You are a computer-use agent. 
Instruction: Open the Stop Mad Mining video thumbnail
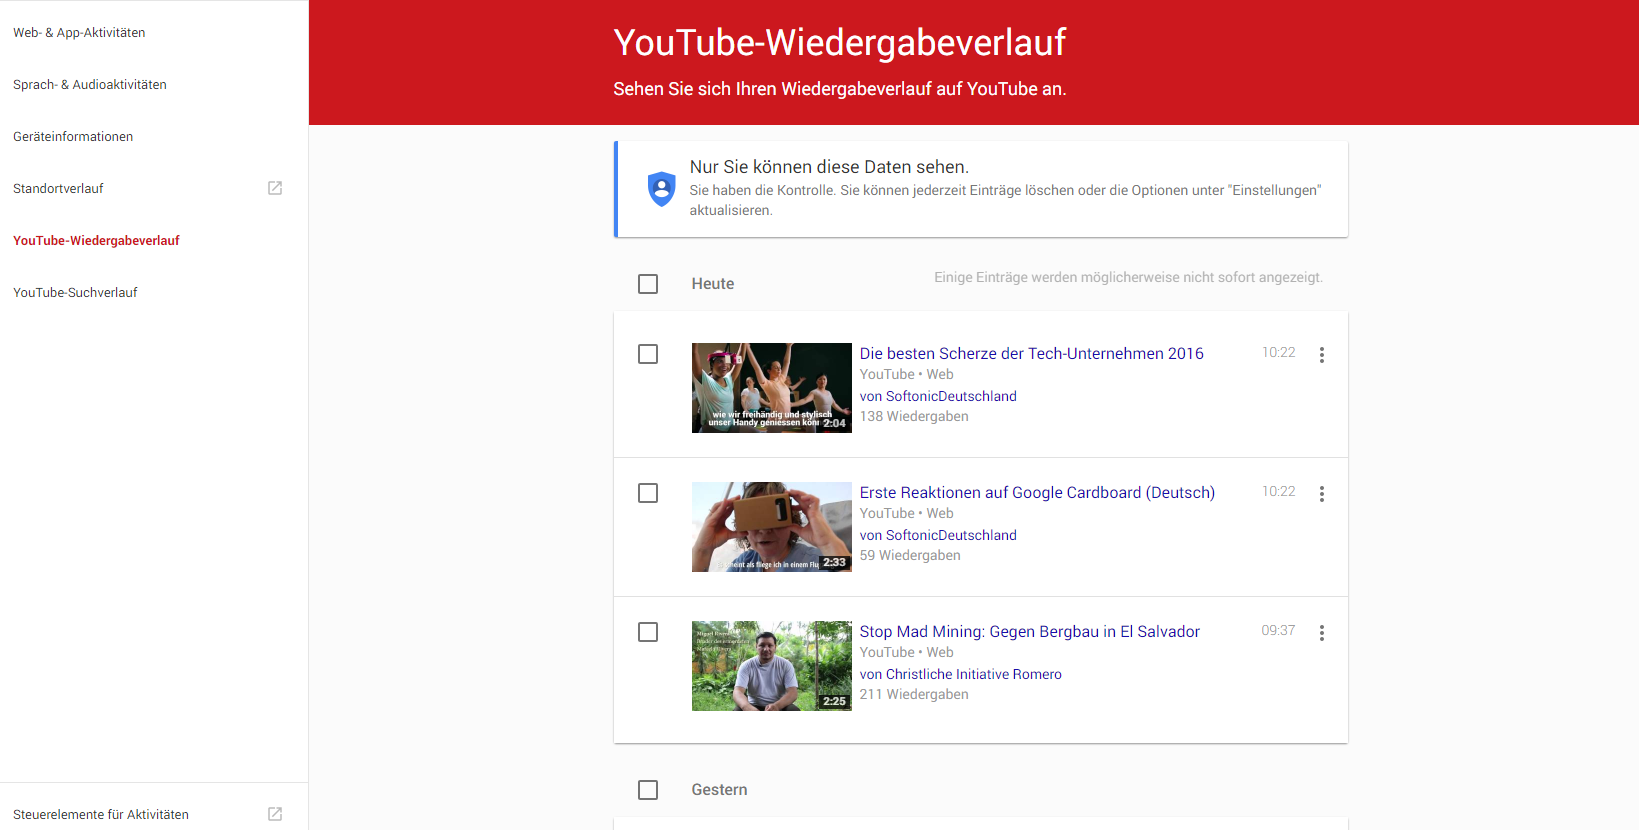(x=771, y=666)
